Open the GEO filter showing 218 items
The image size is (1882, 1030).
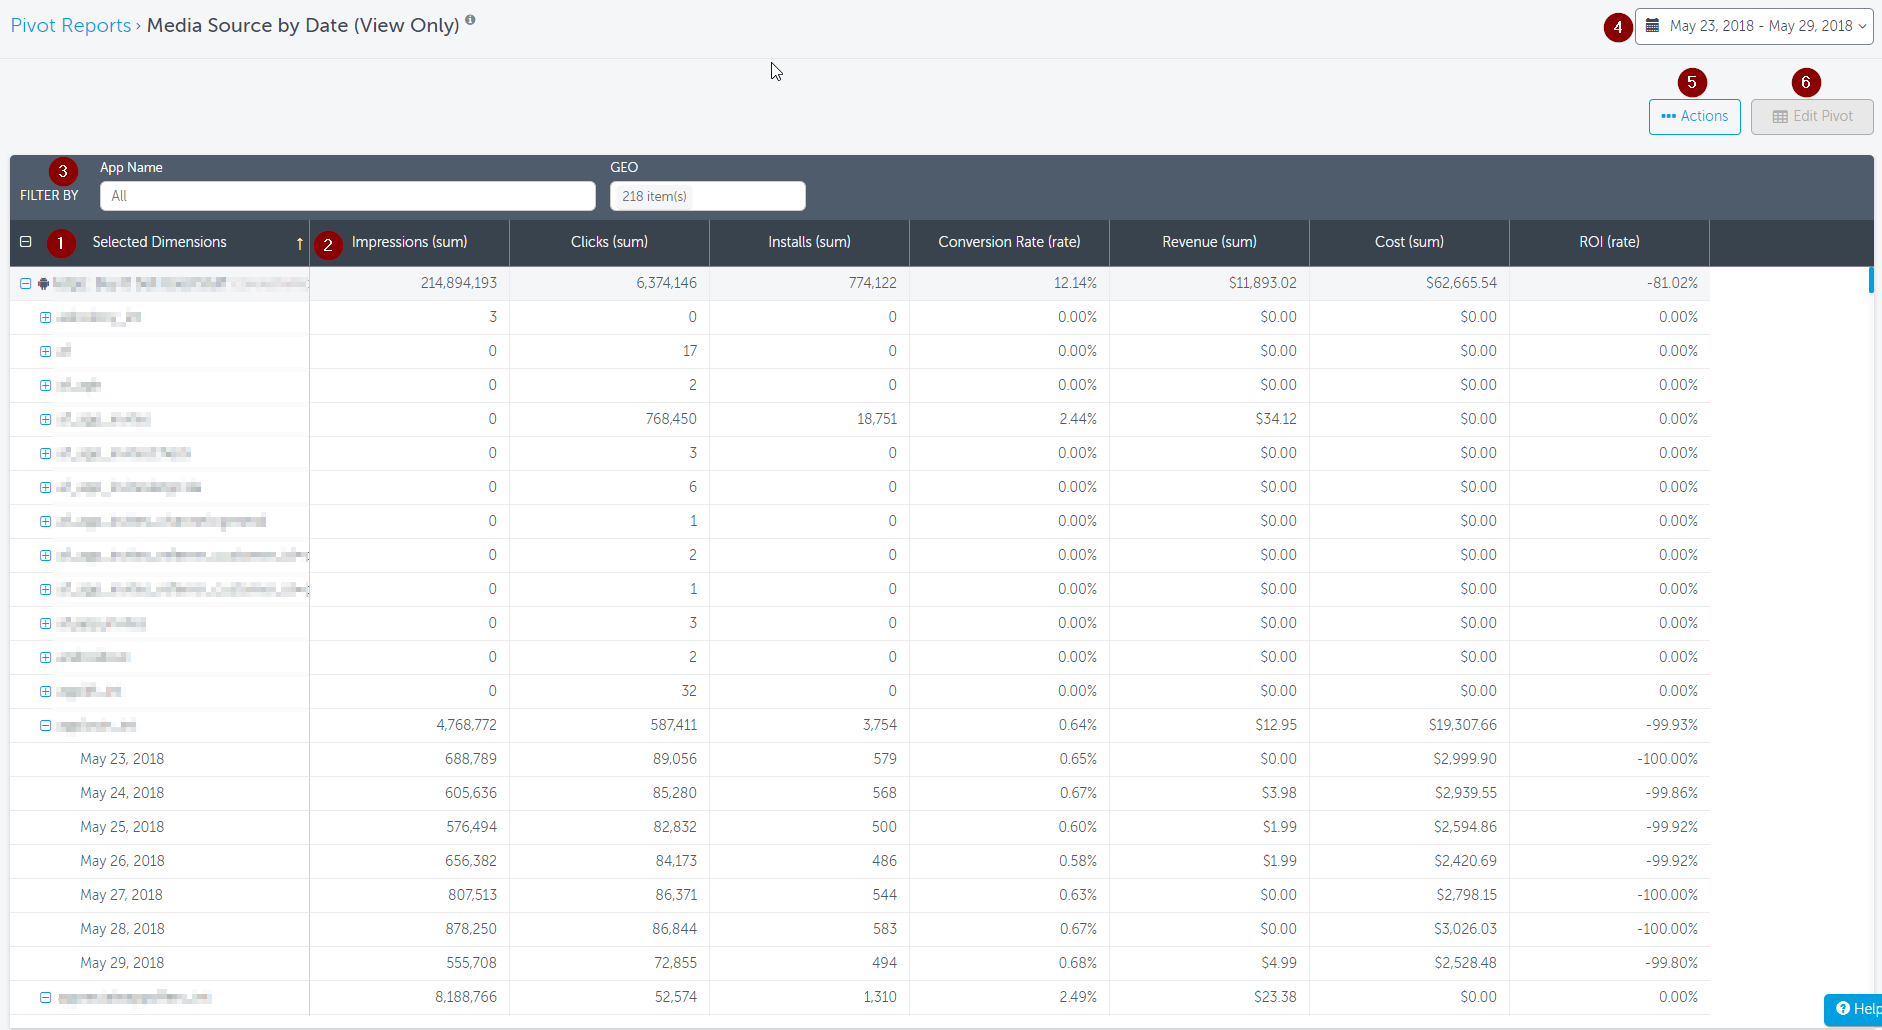pos(707,196)
